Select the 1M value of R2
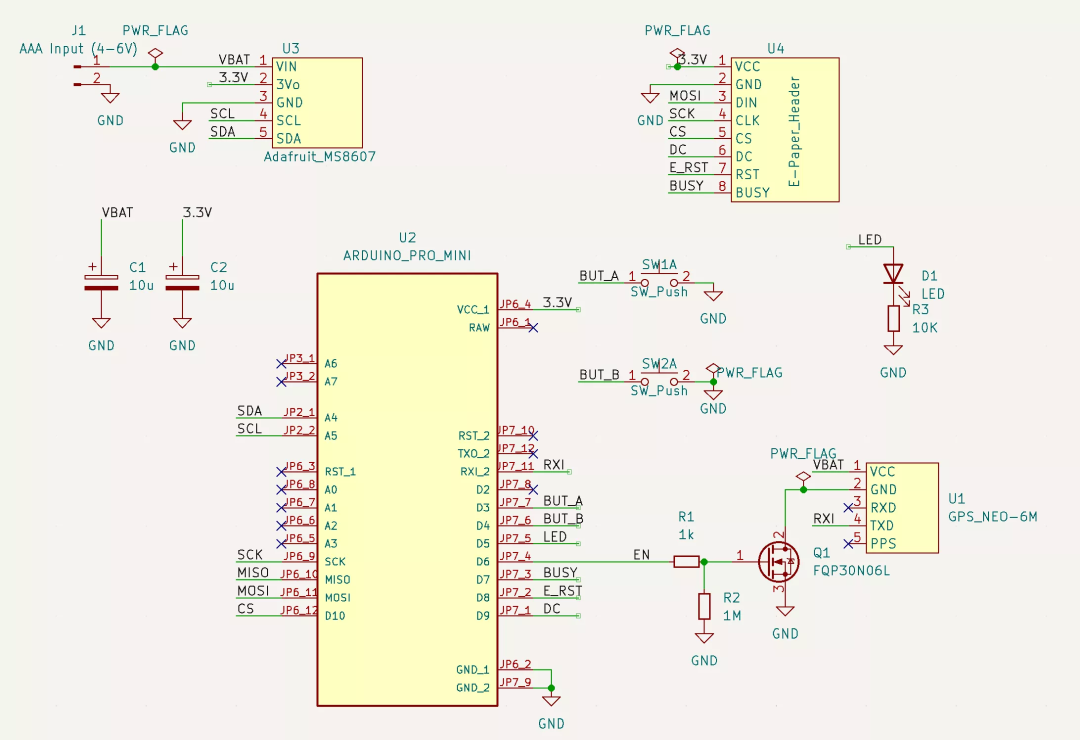 point(732,616)
